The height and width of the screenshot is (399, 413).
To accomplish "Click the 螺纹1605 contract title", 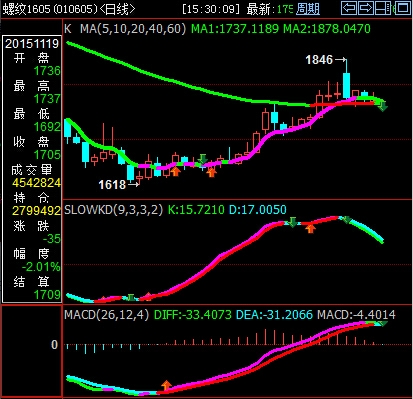I will (26, 9).
